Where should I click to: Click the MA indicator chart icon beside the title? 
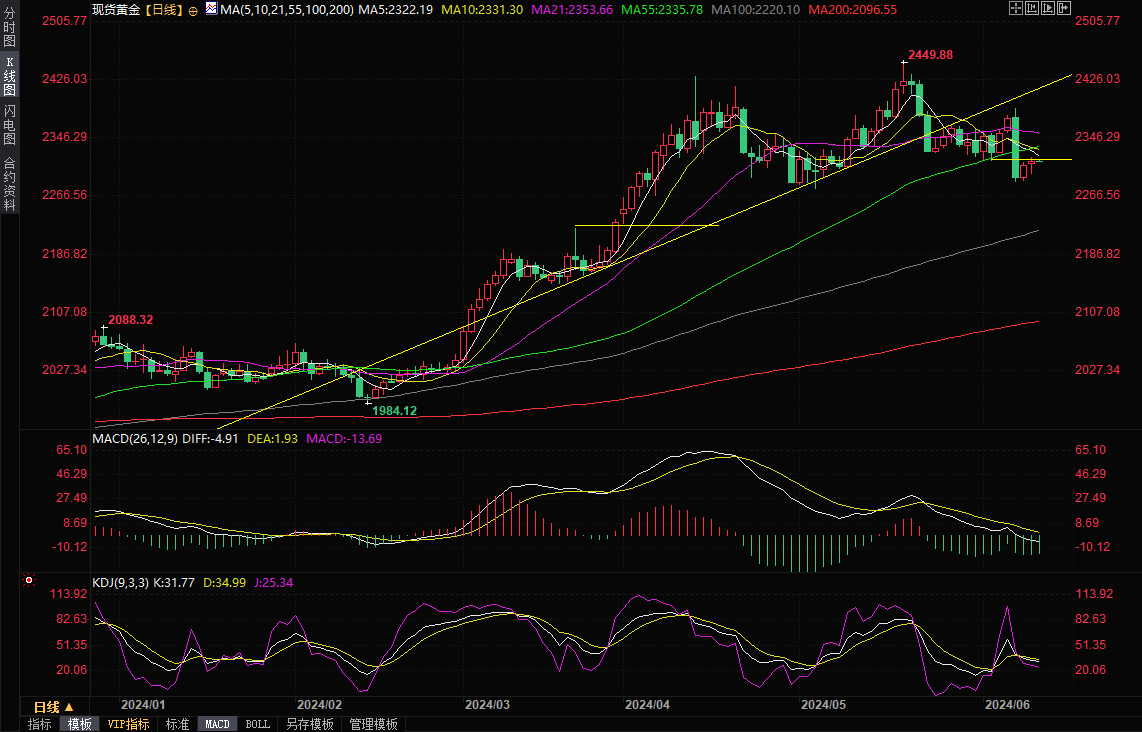click(x=210, y=9)
